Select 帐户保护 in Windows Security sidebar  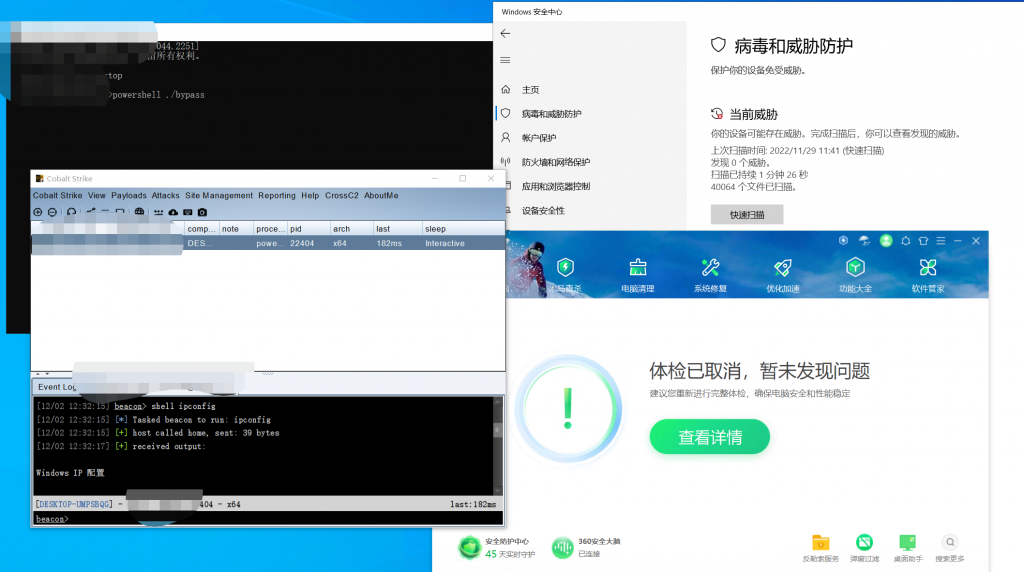click(x=539, y=138)
